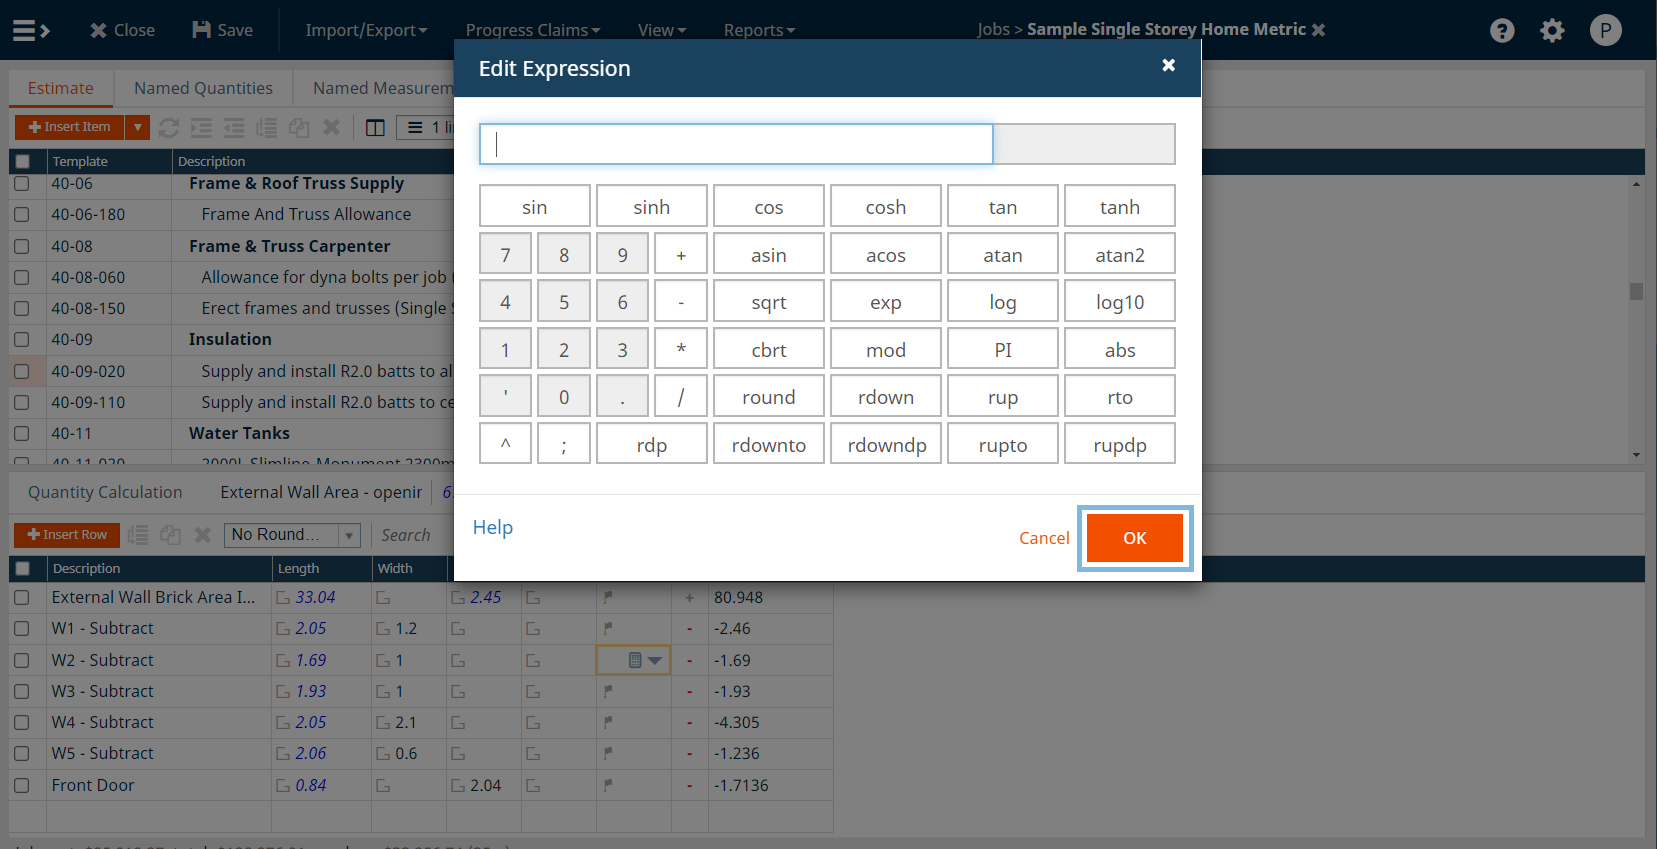
Task: Click the scroll down arrow of estimate table
Action: [x=1636, y=455]
